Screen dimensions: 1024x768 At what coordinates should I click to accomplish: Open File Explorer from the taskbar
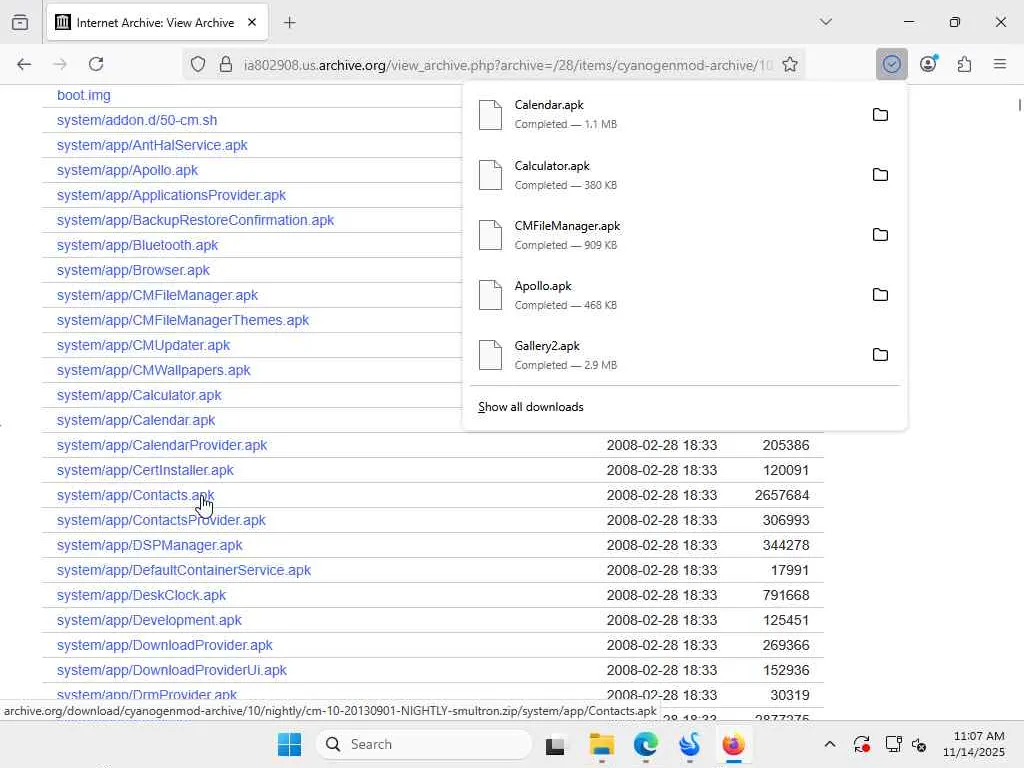601,744
